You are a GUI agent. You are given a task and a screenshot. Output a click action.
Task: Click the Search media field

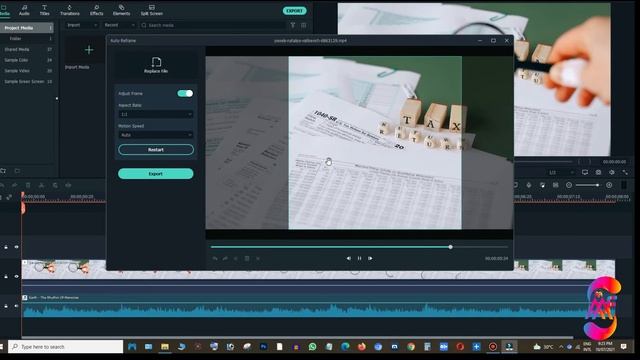pos(212,25)
